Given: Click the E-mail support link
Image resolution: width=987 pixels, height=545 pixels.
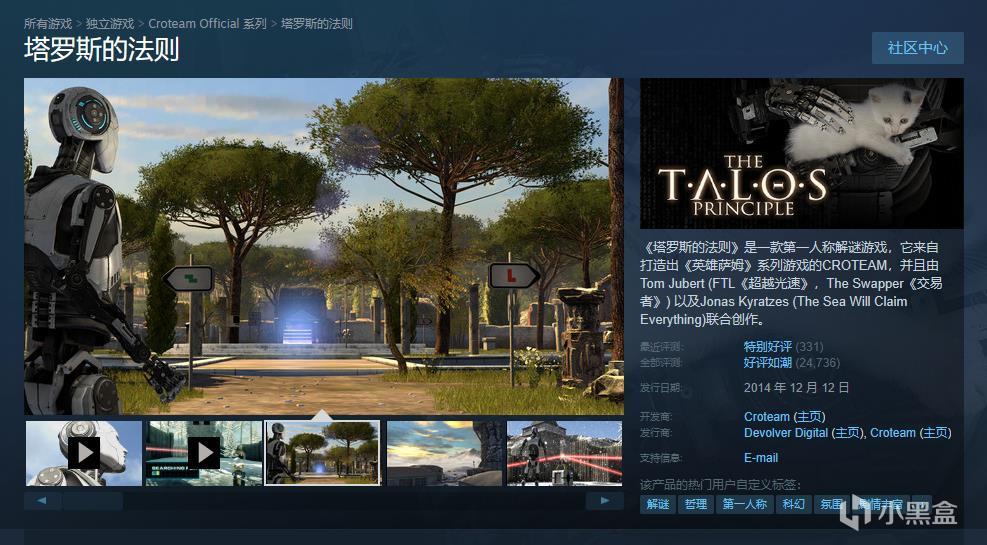Looking at the screenshot, I should [761, 458].
